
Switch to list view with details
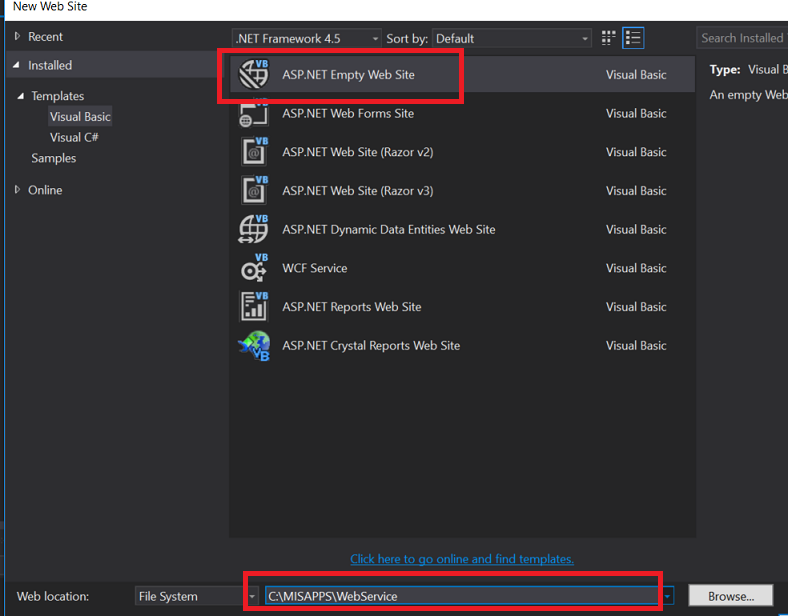click(x=633, y=38)
